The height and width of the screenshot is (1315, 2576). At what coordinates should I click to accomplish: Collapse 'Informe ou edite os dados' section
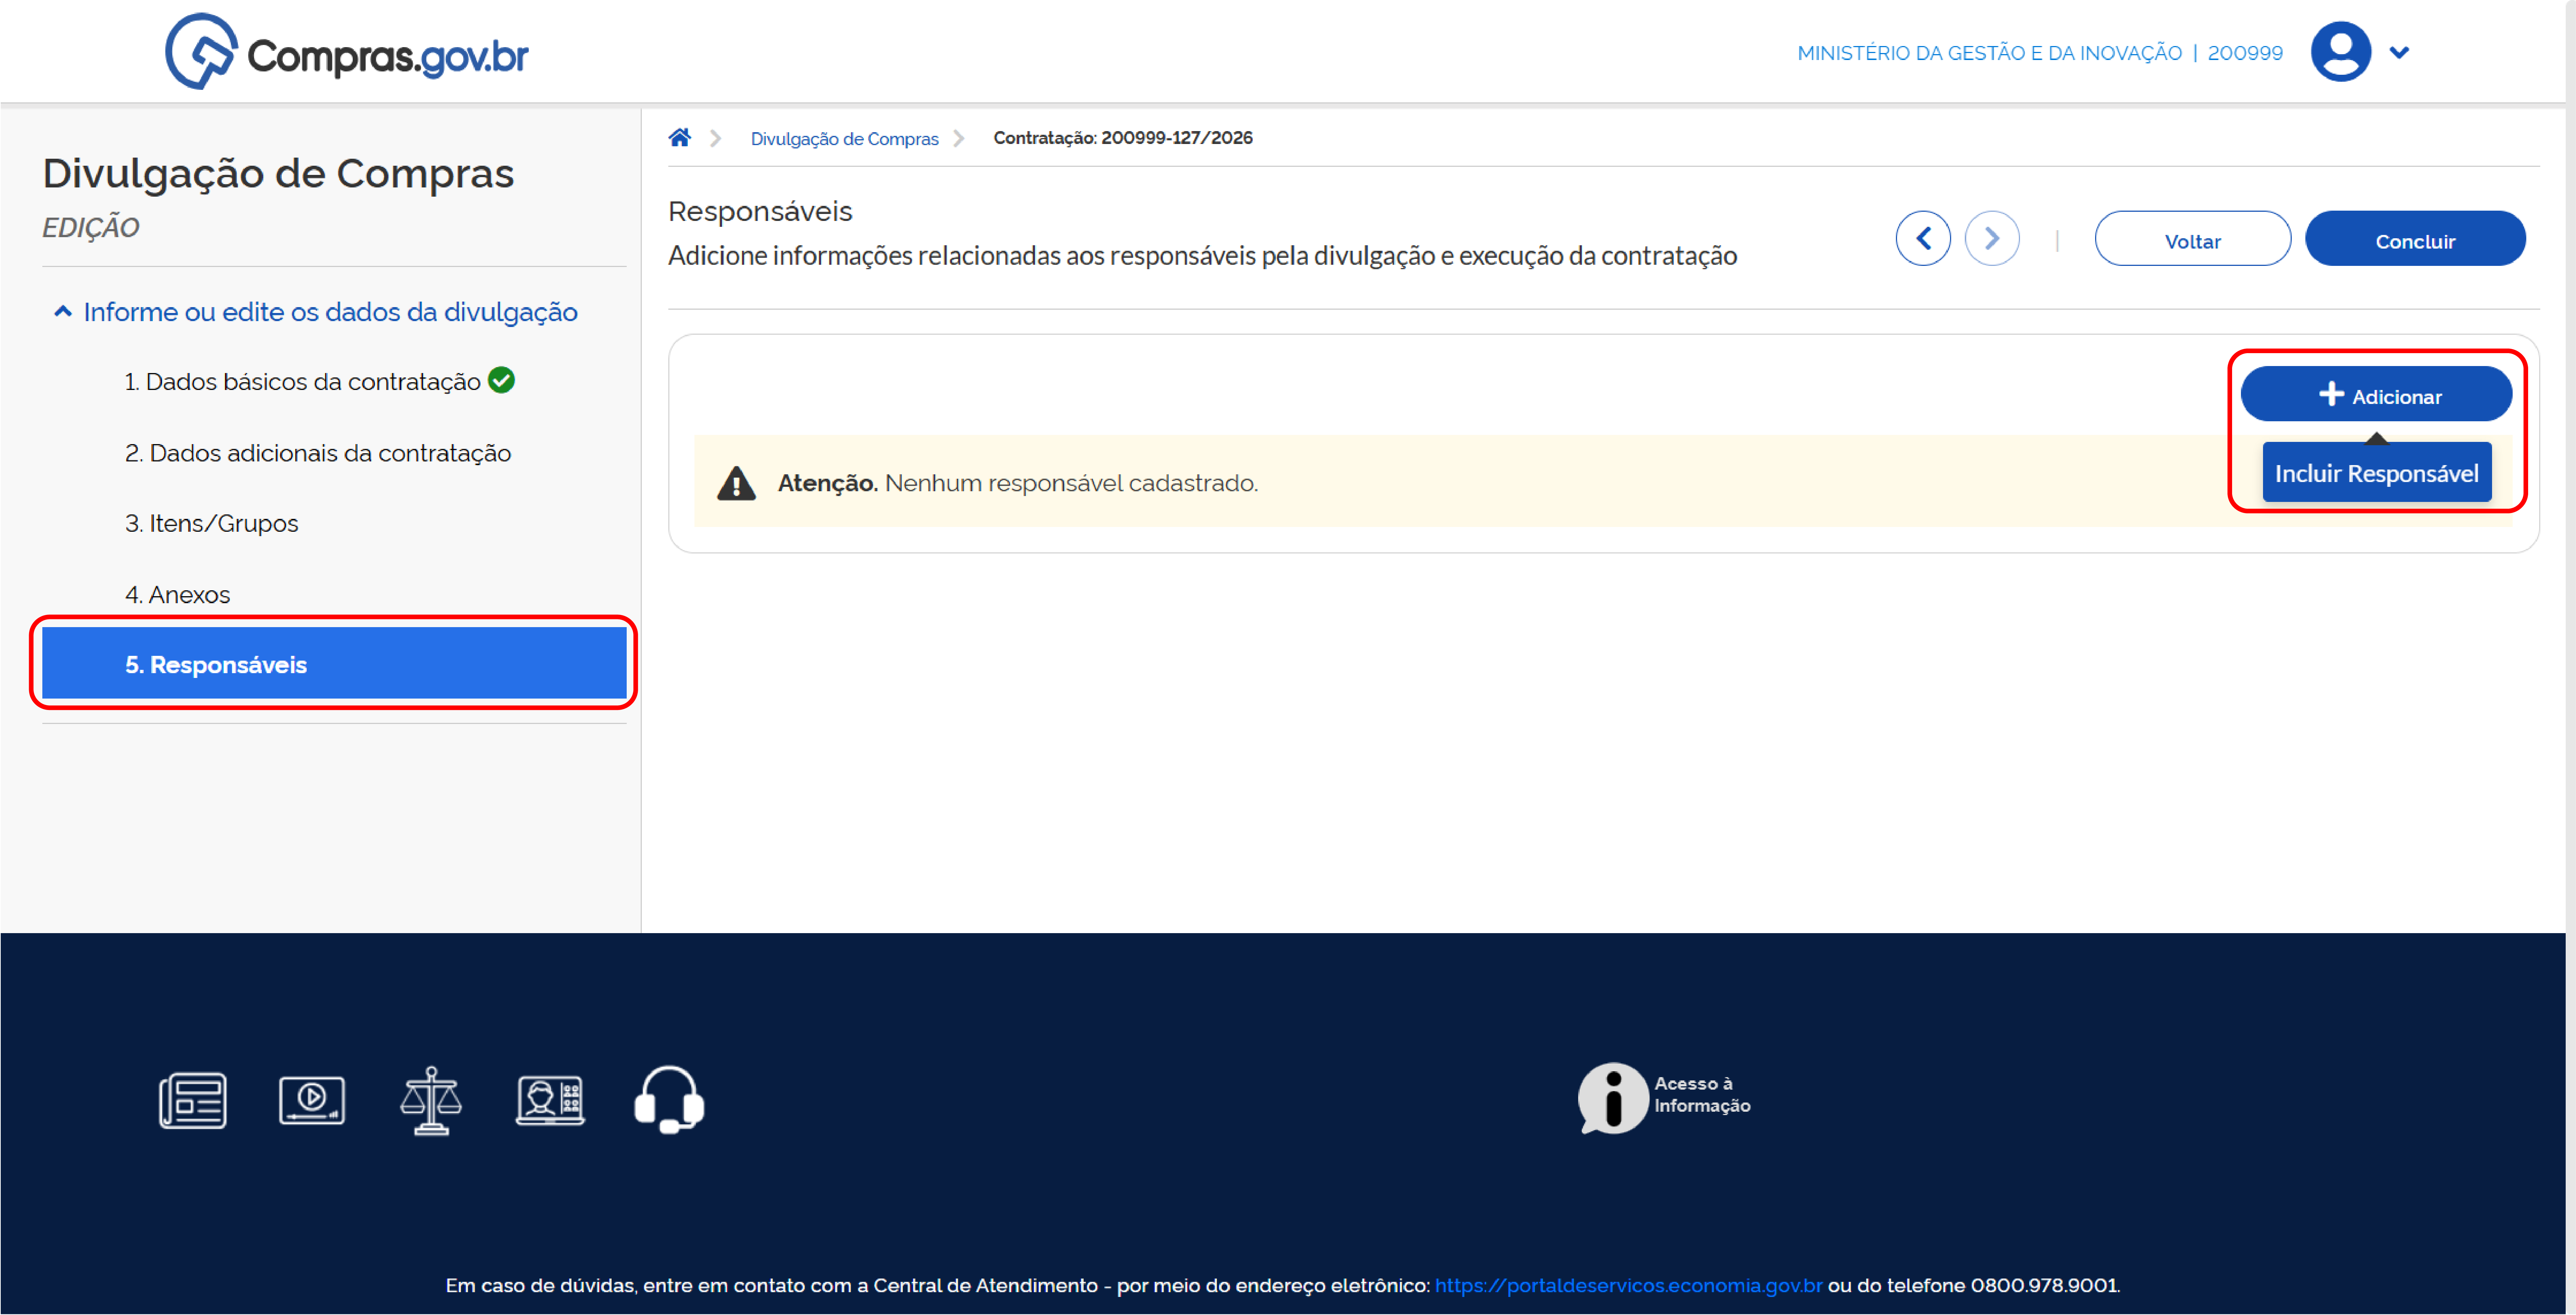coord(316,312)
